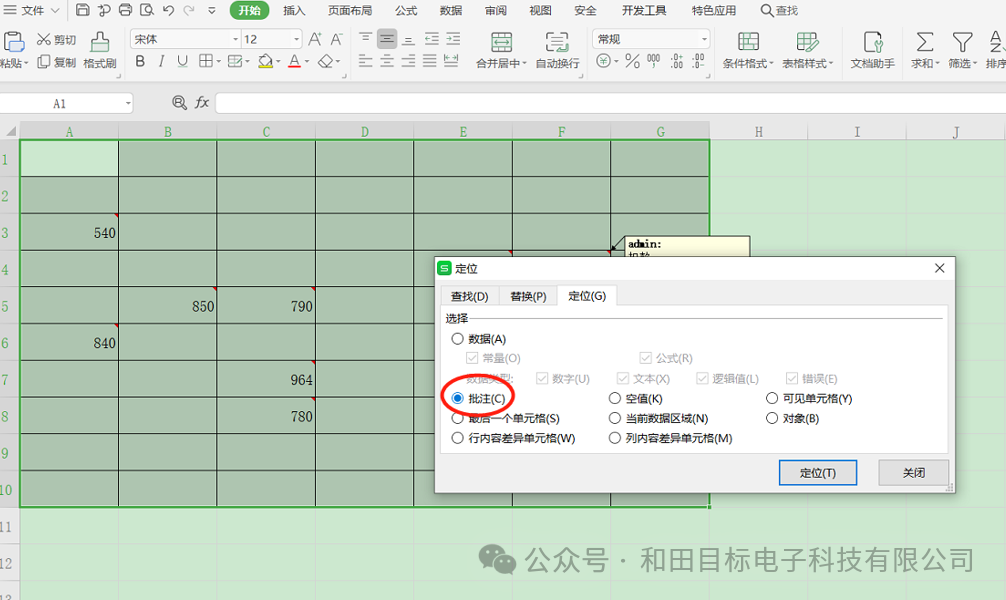Select the 列内容差异单元格(M) radio option
Screen dimensions: 1006x600
tap(615, 438)
